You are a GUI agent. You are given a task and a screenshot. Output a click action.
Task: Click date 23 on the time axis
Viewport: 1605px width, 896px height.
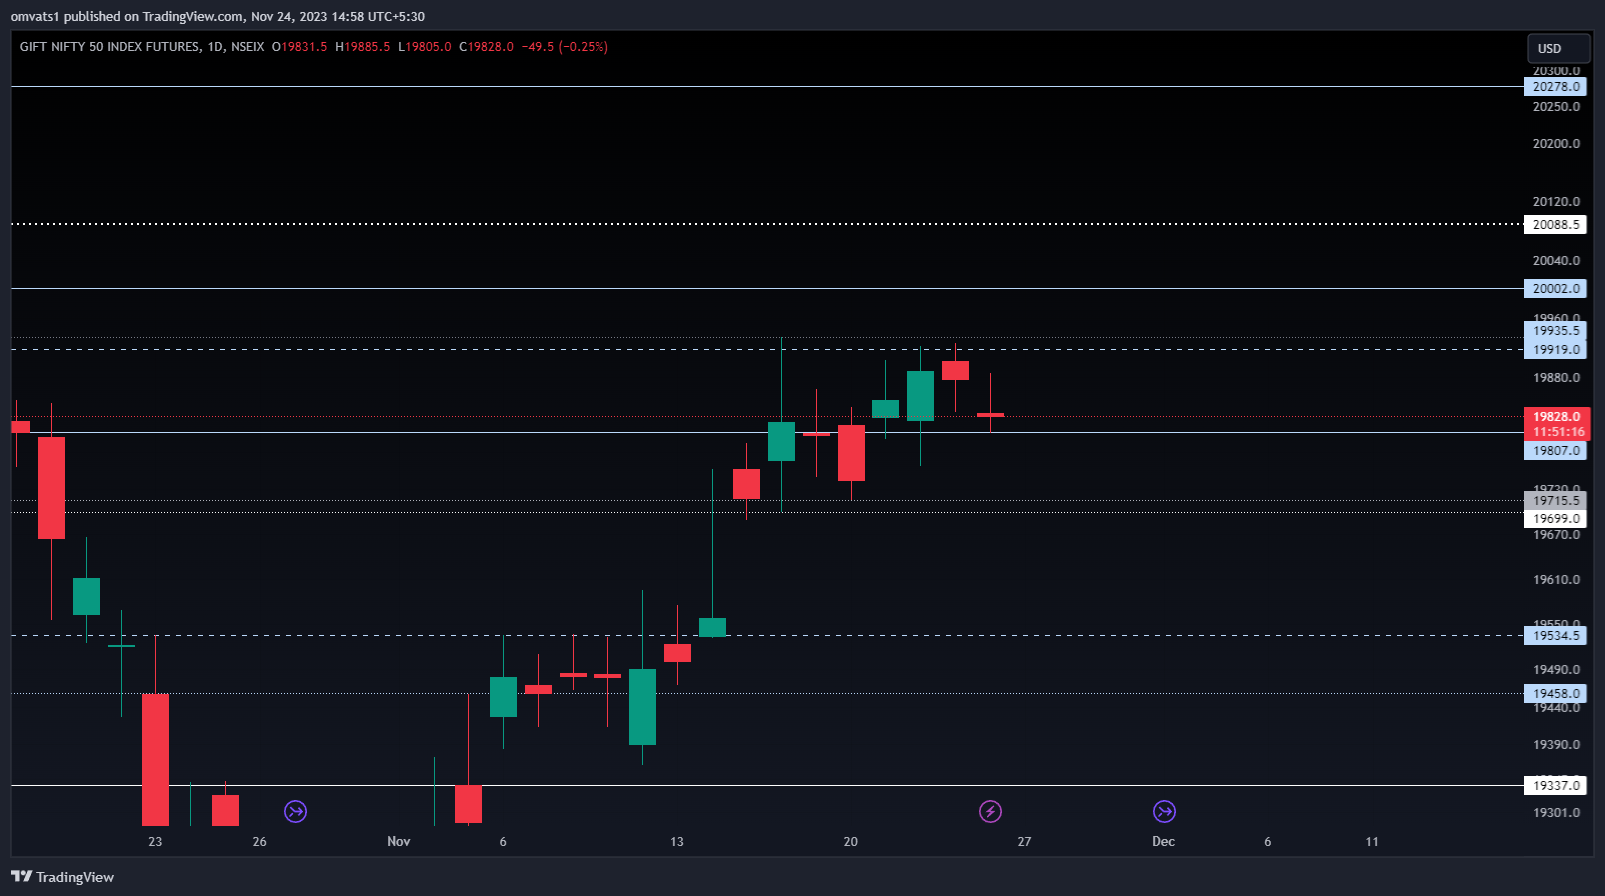[x=155, y=841]
